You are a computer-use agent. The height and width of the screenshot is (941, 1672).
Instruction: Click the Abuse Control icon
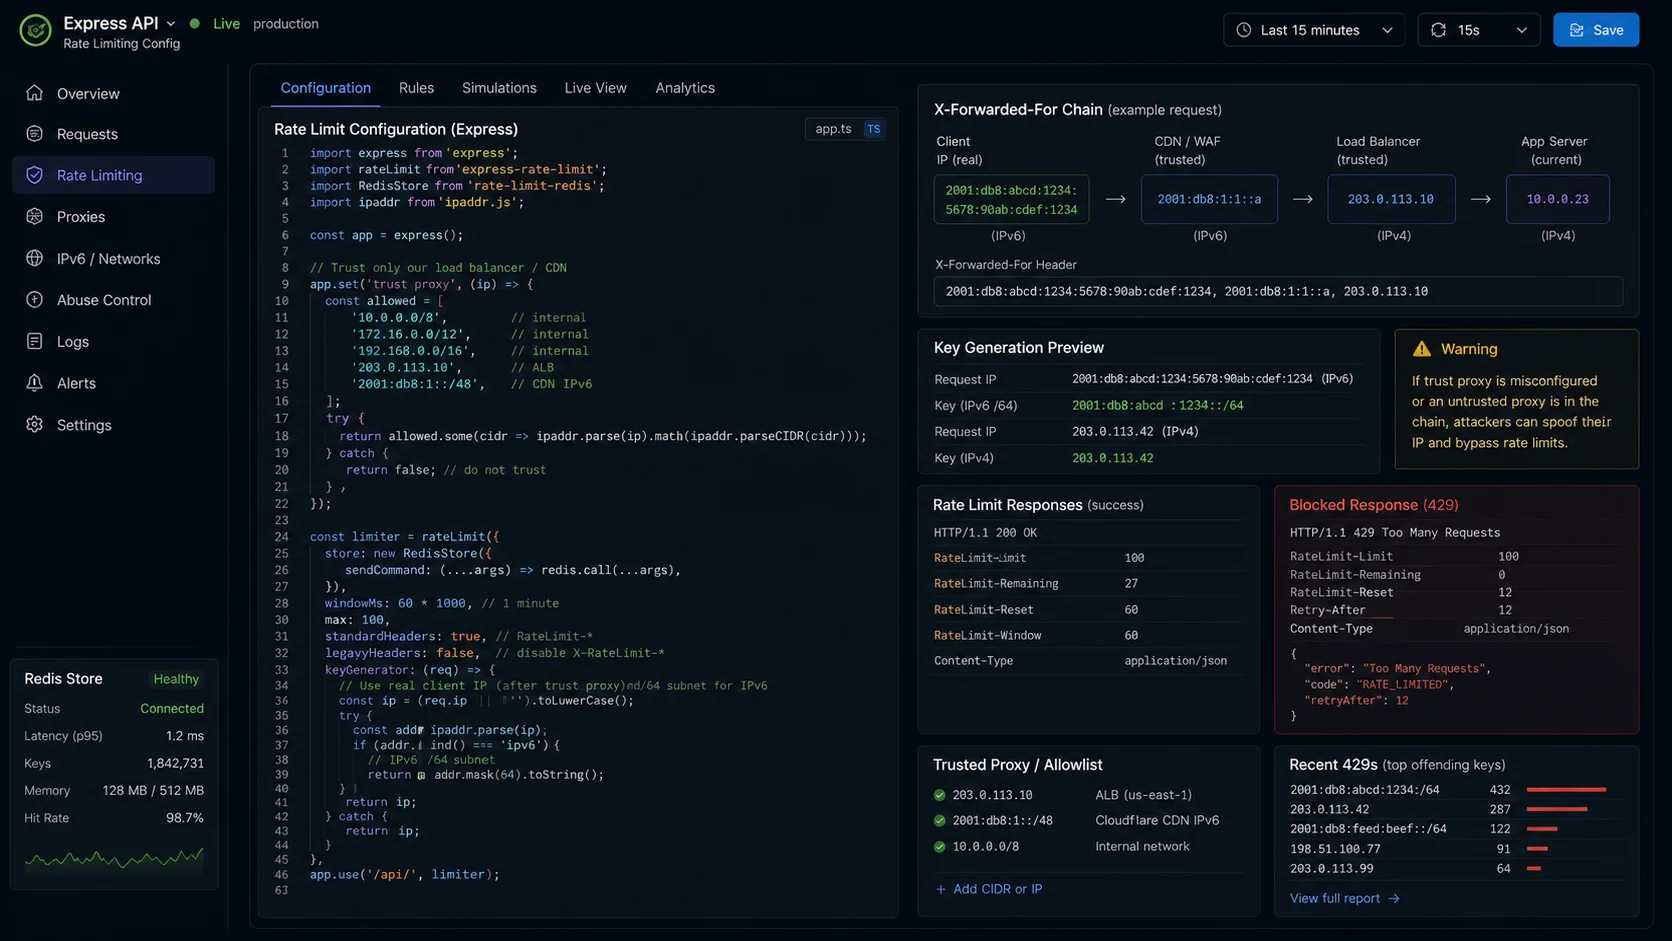(35, 300)
